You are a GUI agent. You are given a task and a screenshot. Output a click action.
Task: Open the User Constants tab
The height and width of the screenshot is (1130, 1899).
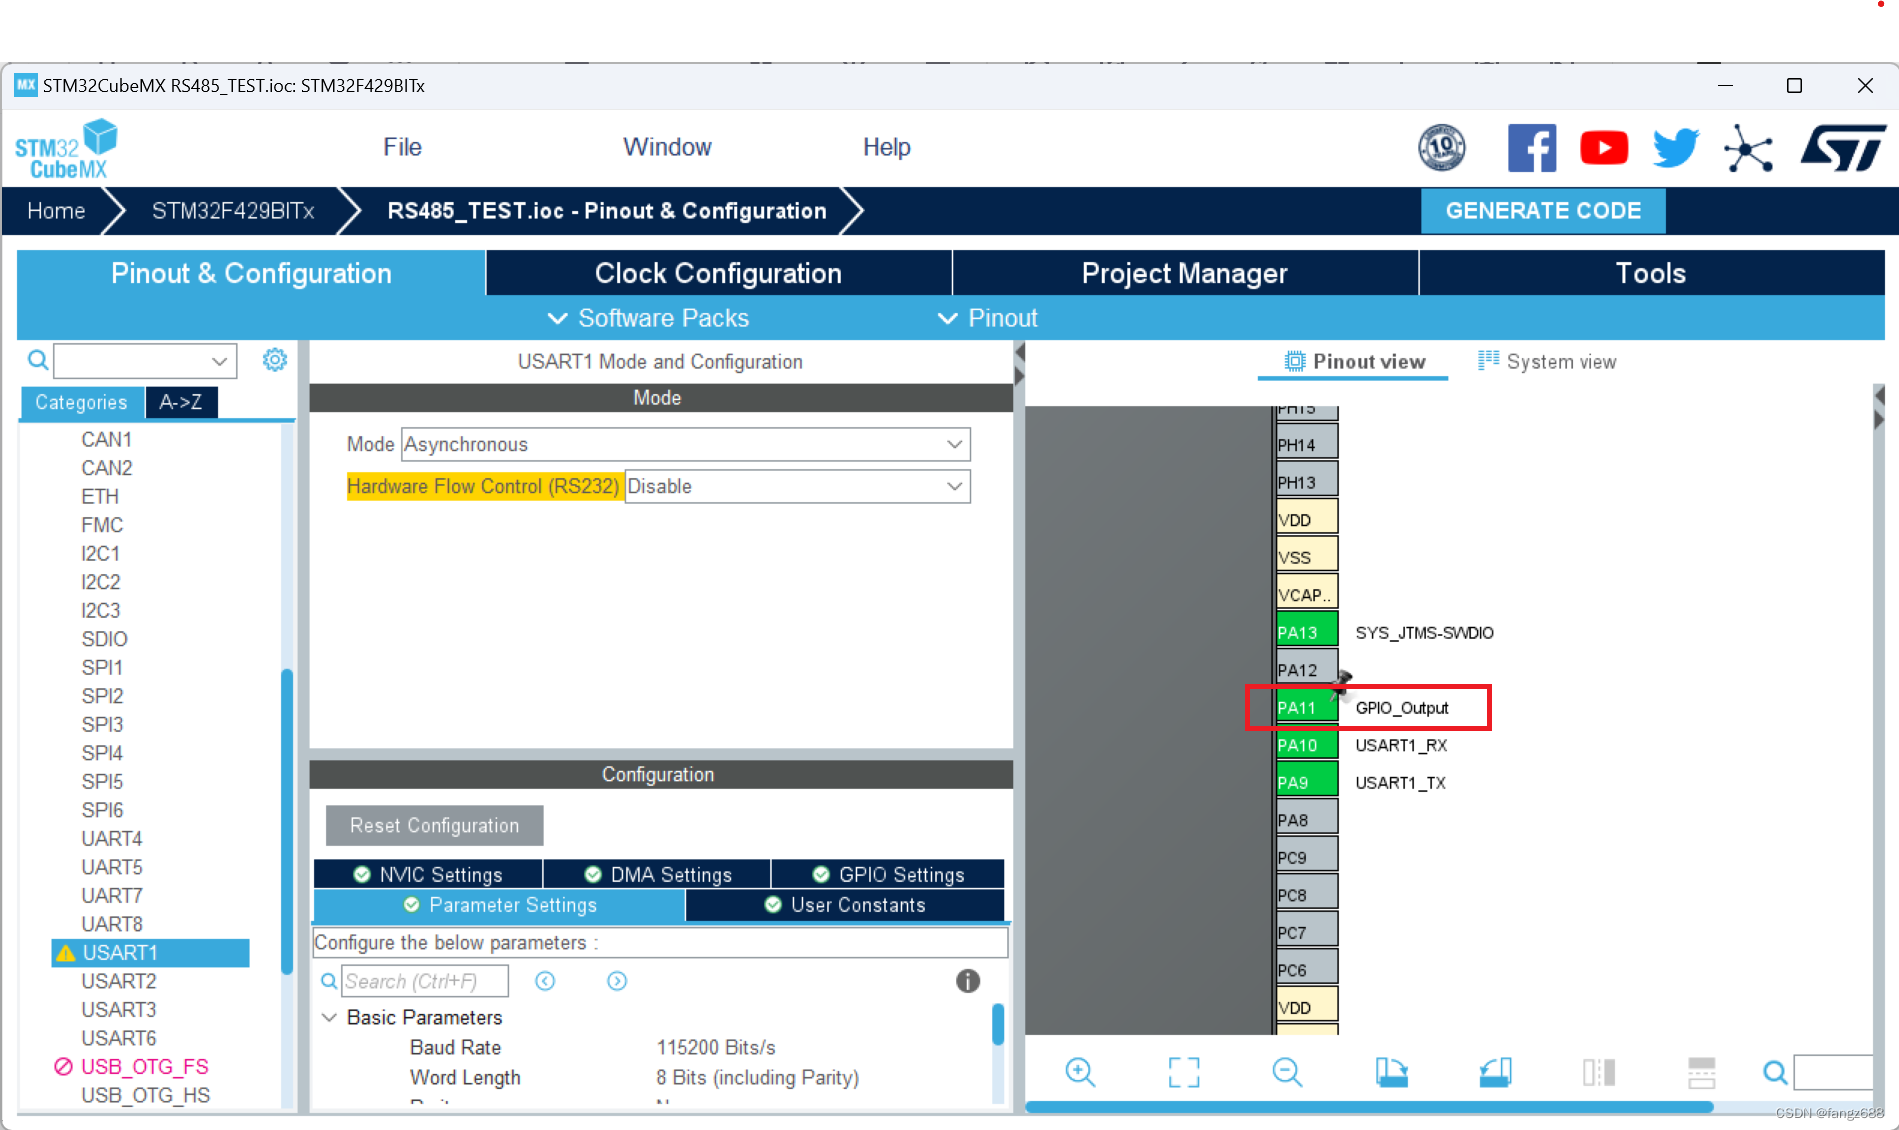coord(845,905)
